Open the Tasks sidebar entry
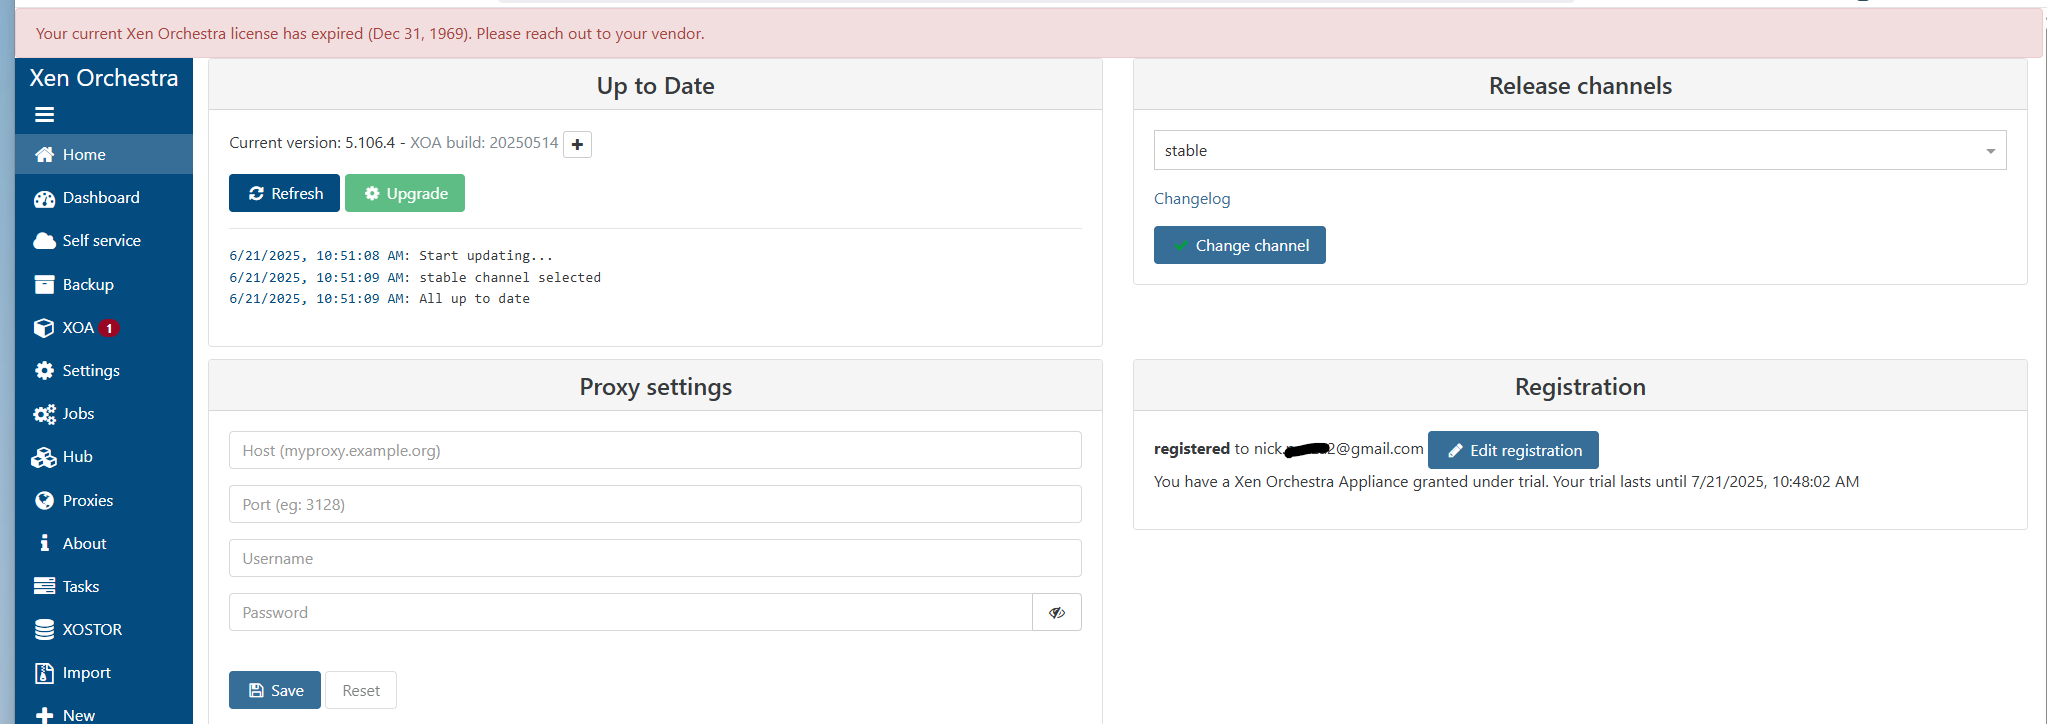The width and height of the screenshot is (2047, 724). pyautogui.click(x=104, y=586)
